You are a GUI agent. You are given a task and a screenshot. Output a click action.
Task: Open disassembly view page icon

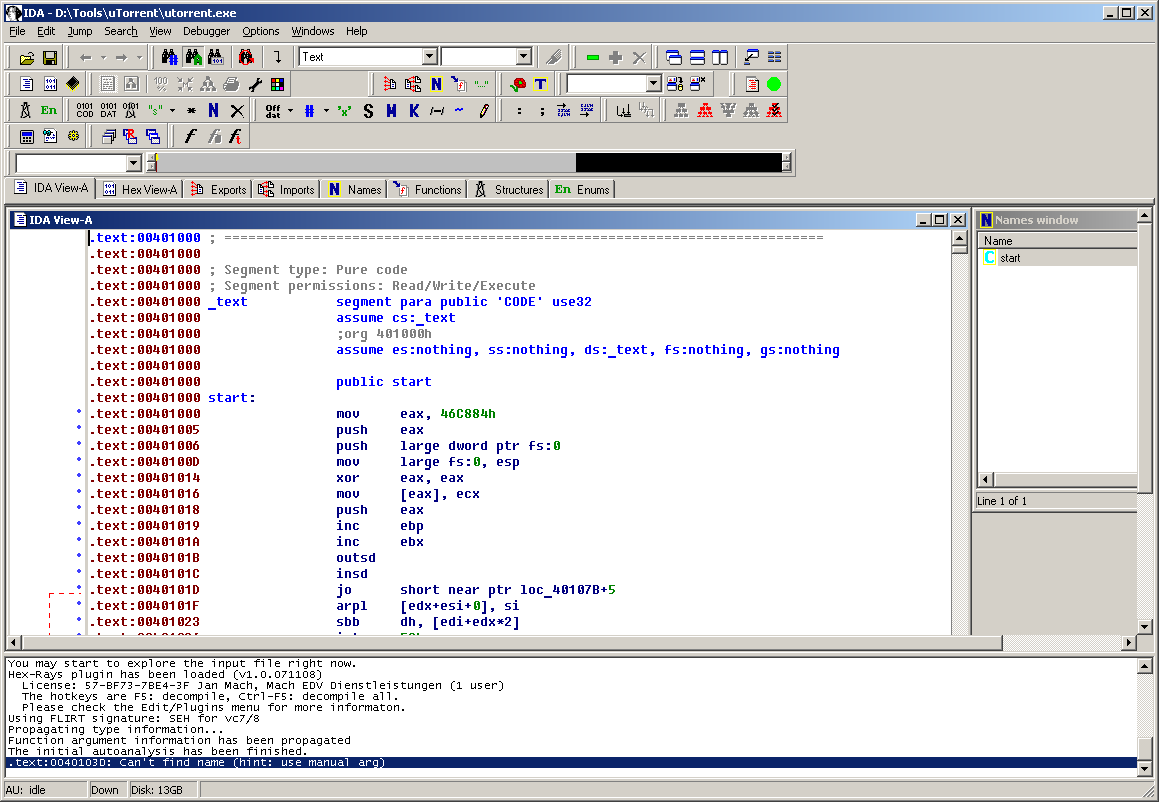pyautogui.click(x=27, y=84)
